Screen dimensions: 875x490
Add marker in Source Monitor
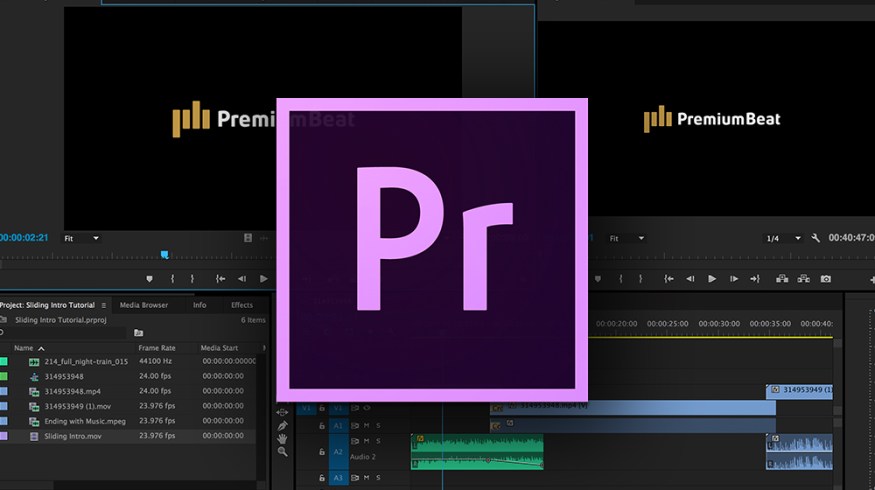coord(150,279)
